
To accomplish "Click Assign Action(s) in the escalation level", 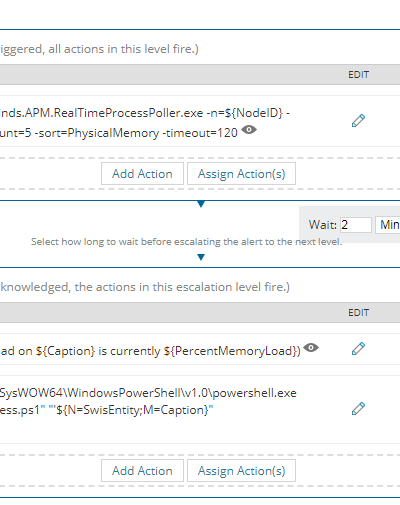I will 241,471.
